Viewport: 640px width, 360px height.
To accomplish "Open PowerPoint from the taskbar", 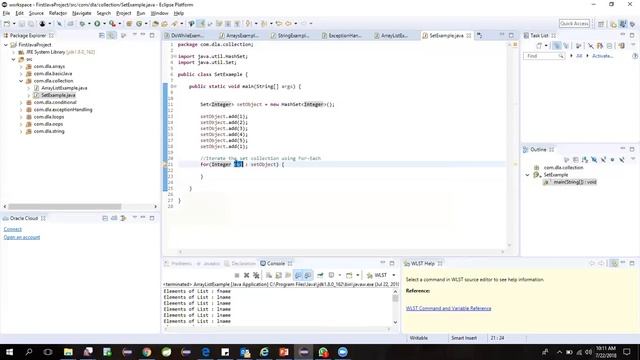I will [284, 352].
